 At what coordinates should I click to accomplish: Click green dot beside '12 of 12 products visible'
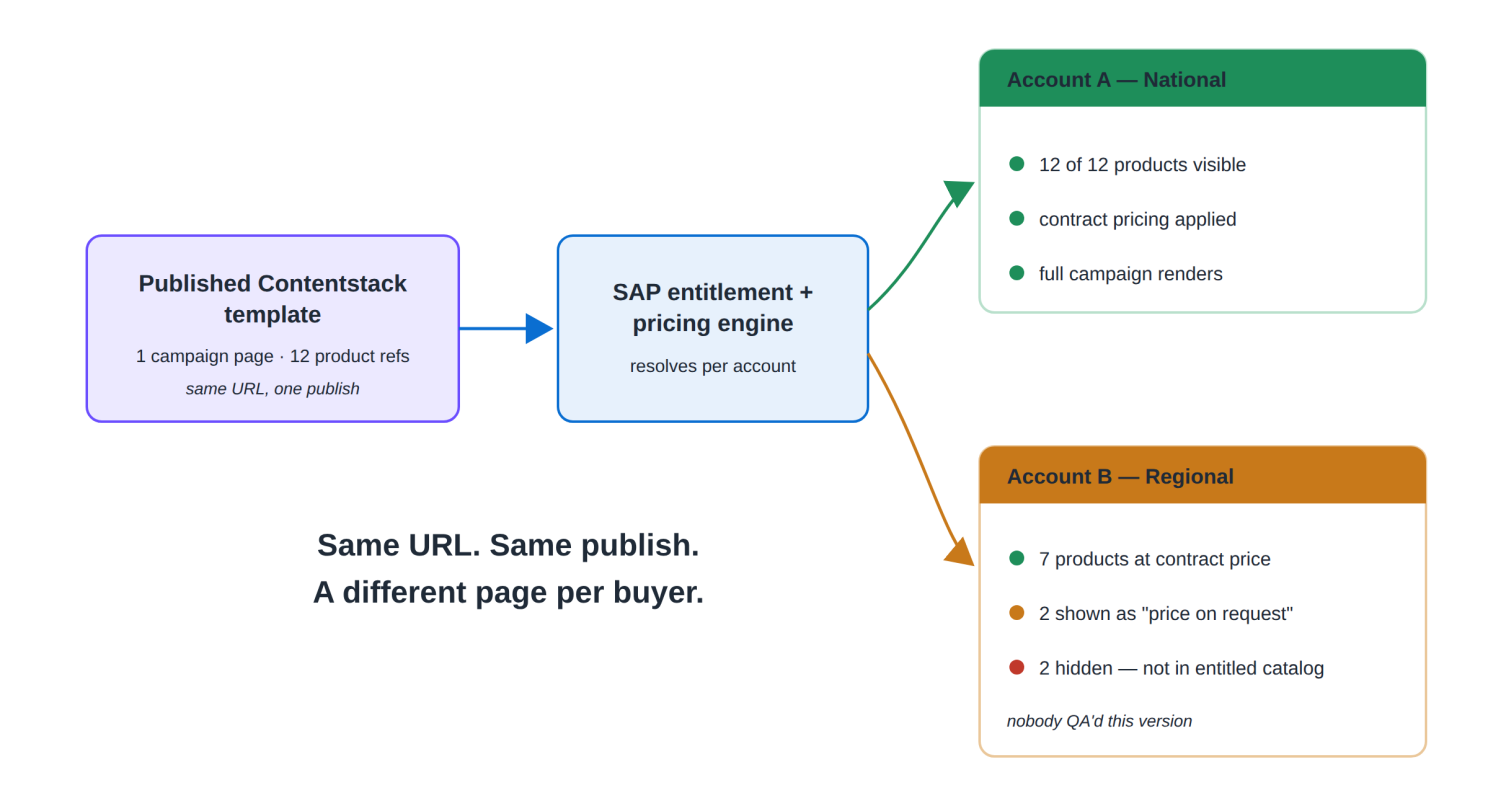[1017, 164]
